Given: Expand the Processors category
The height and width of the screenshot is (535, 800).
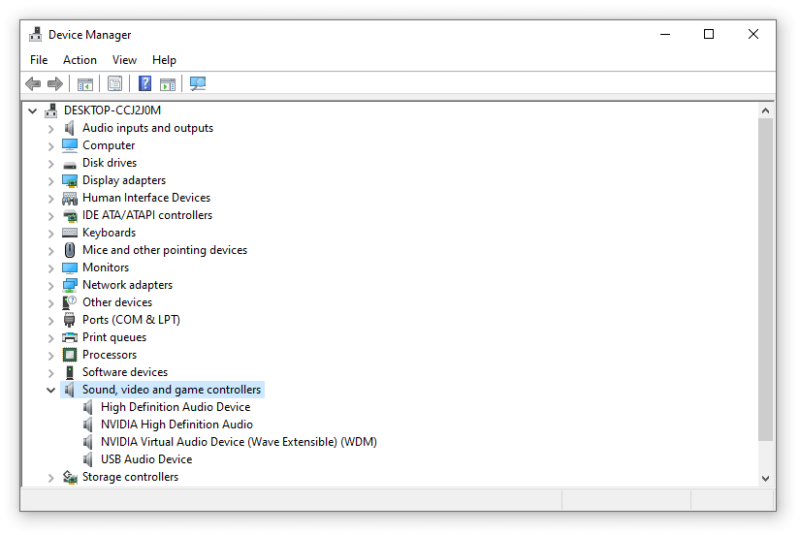Looking at the screenshot, I should [51, 355].
